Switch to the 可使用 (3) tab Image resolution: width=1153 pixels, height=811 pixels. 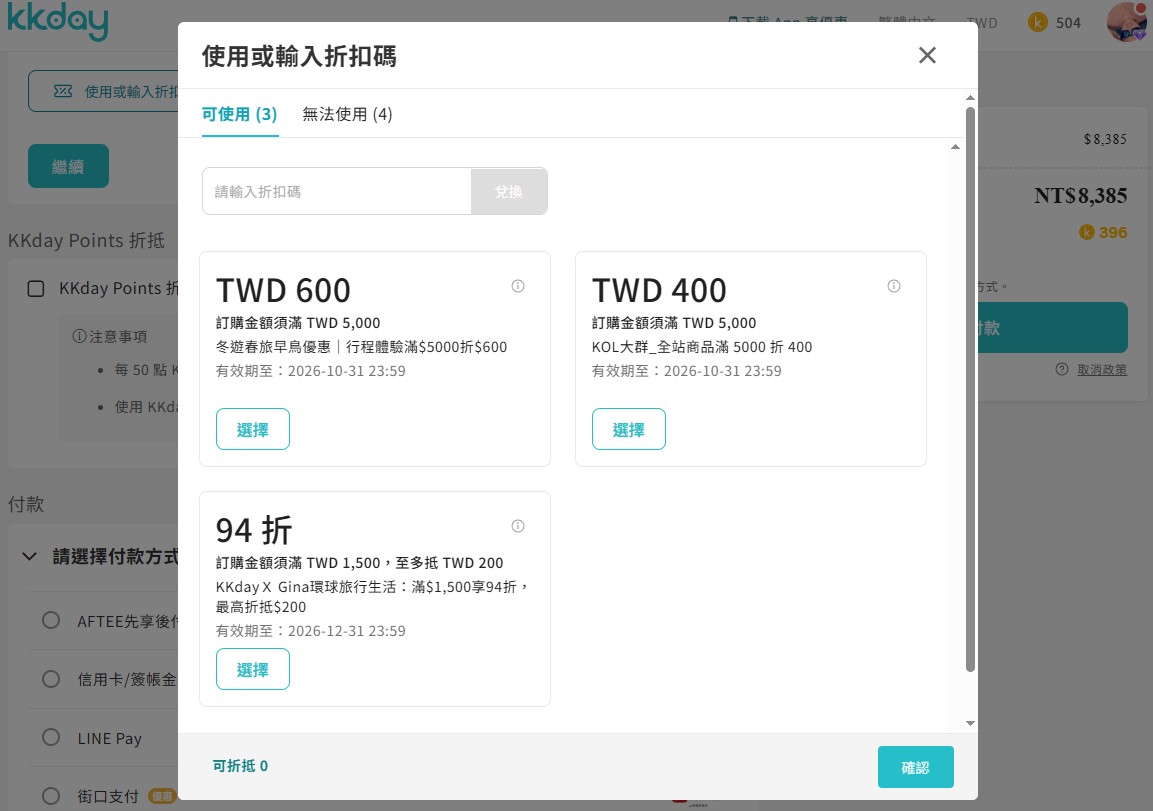[x=240, y=114]
